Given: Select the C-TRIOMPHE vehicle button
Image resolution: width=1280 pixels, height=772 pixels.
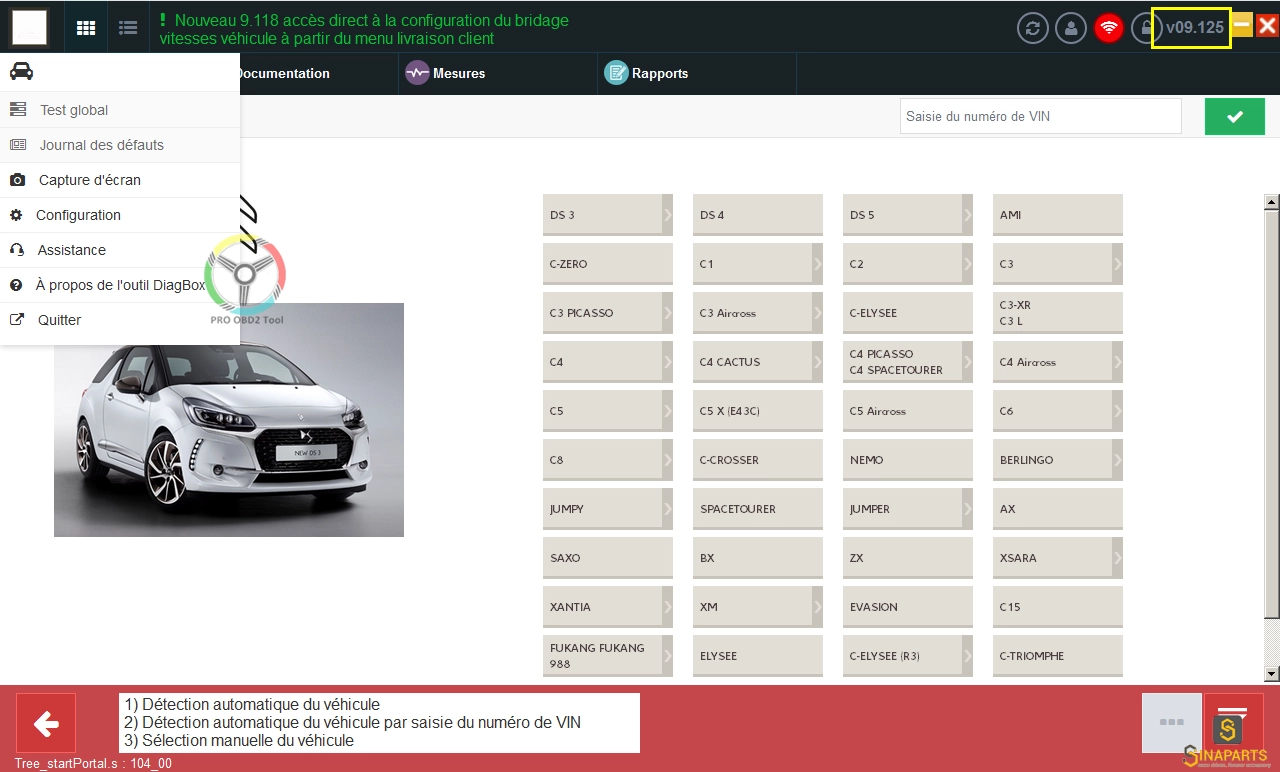Looking at the screenshot, I should point(1058,656).
